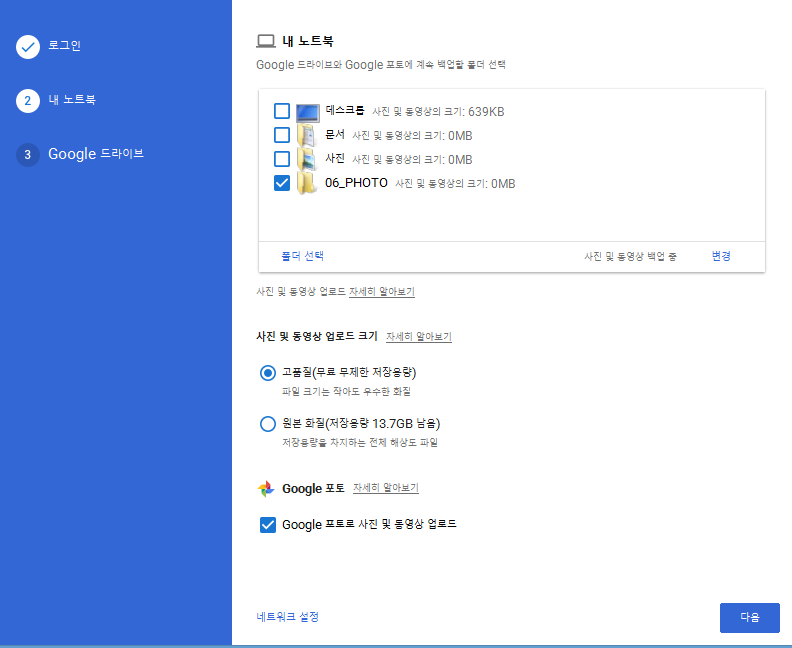Enable the 사진 folder checkbox
The image size is (792, 648).
click(282, 159)
